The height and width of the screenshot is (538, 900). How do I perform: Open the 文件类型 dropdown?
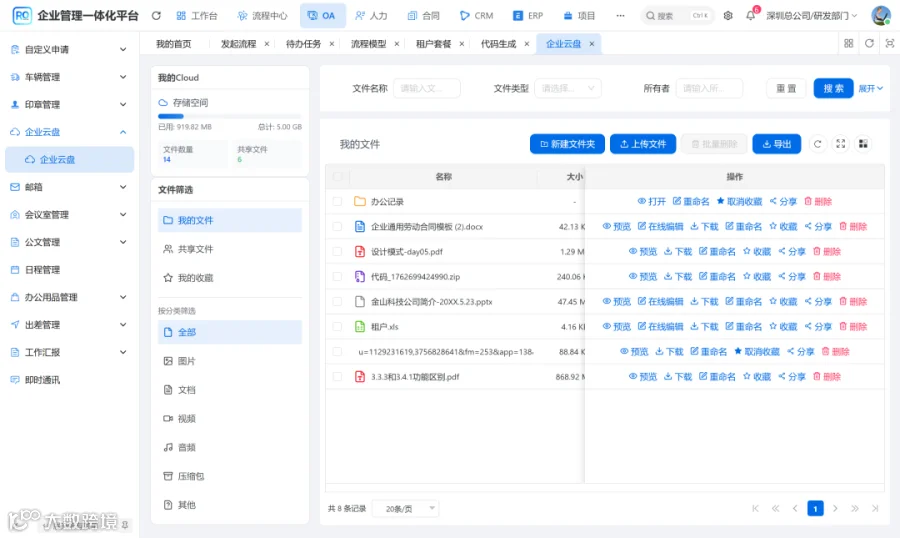pyautogui.click(x=568, y=88)
